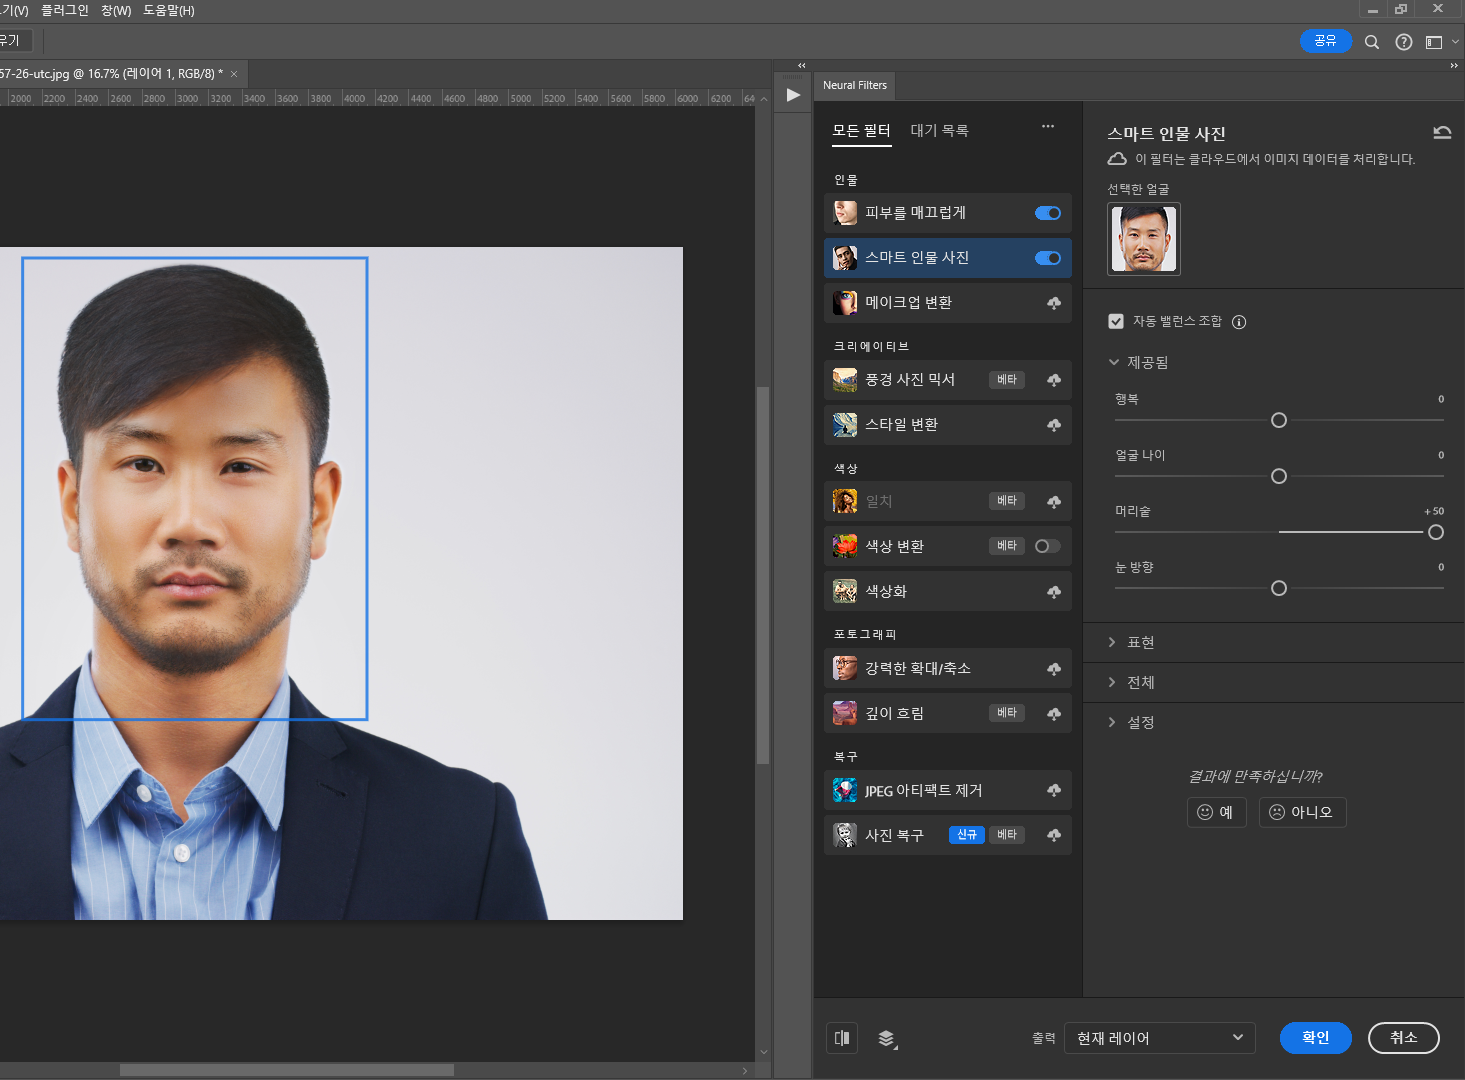Click the 사진 복구 filter thumbnail icon
The height and width of the screenshot is (1080, 1465).
(845, 835)
